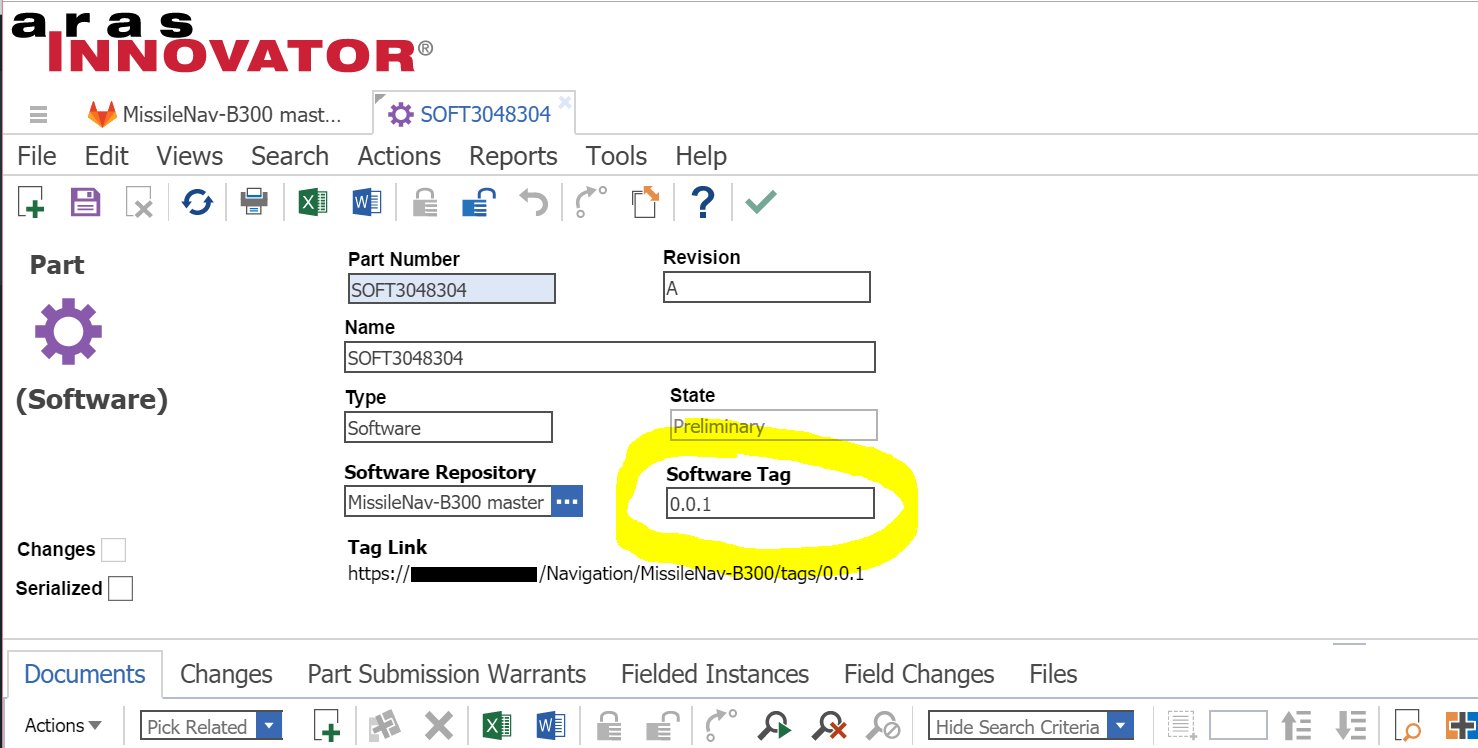Image resolution: width=1478 pixels, height=748 pixels.
Task: Open the Hide Search Criteria dropdown
Action: coord(1121,726)
